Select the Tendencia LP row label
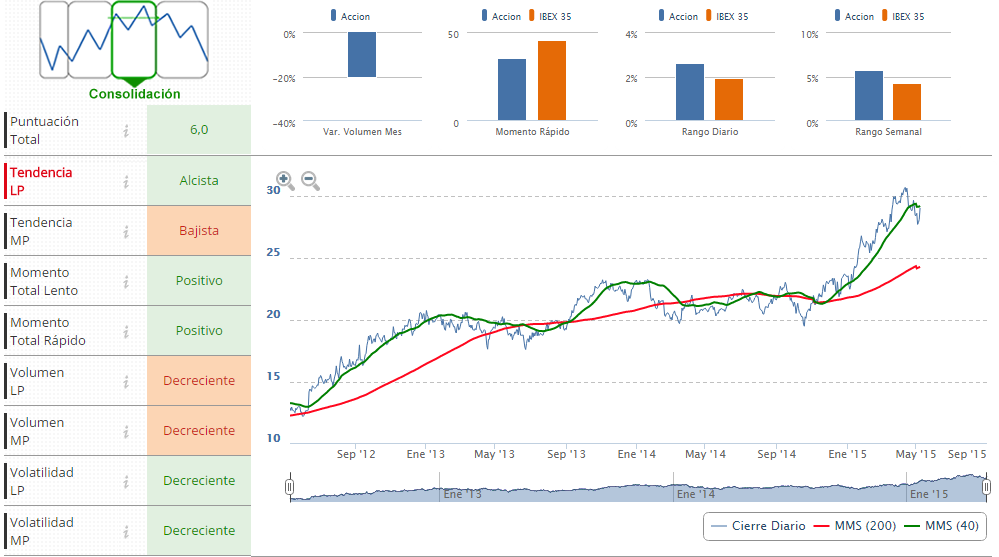The image size is (999, 557). tap(41, 181)
